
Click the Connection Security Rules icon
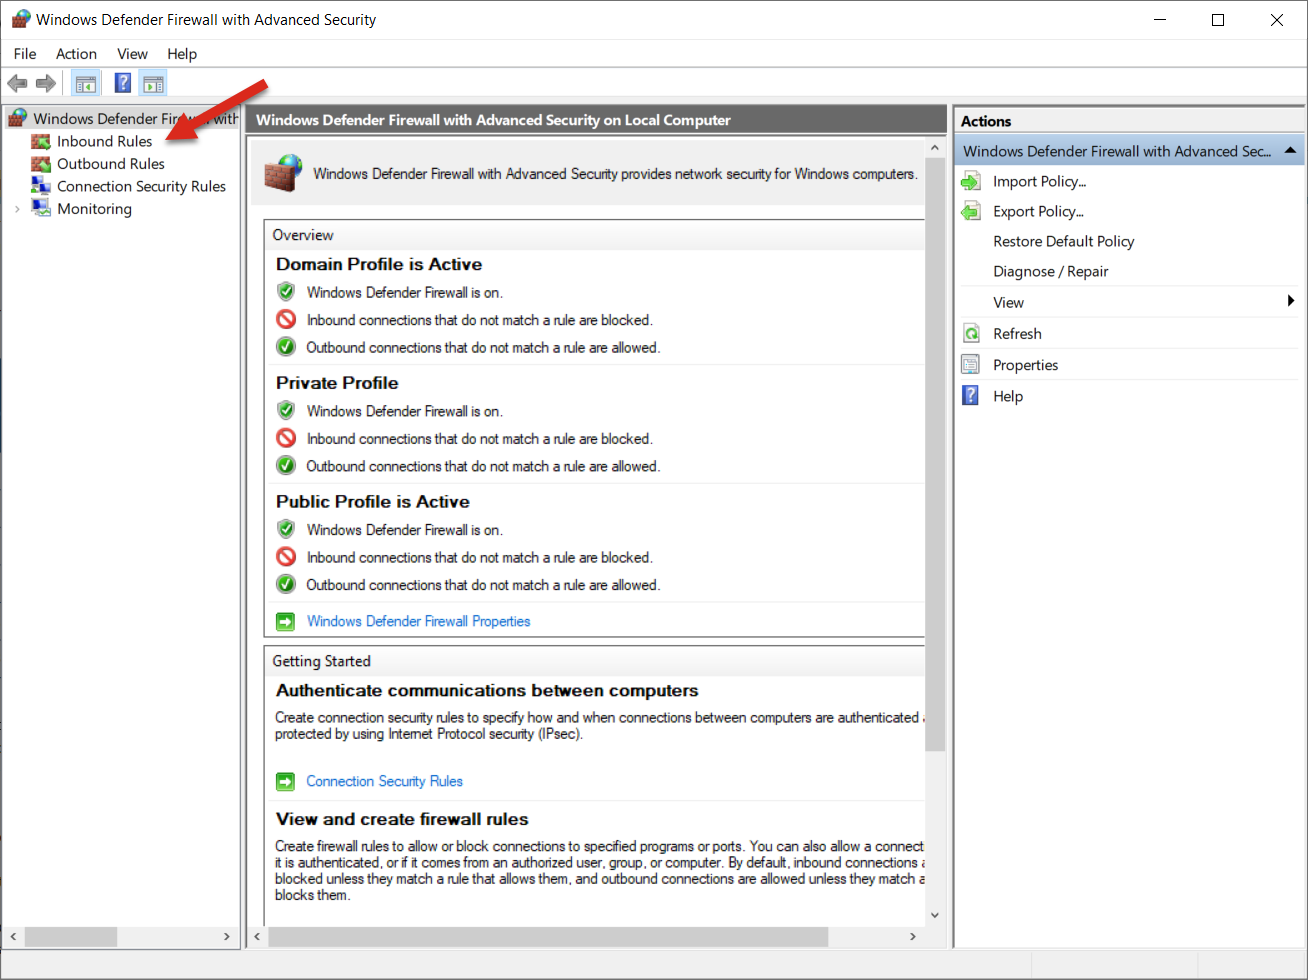[41, 186]
